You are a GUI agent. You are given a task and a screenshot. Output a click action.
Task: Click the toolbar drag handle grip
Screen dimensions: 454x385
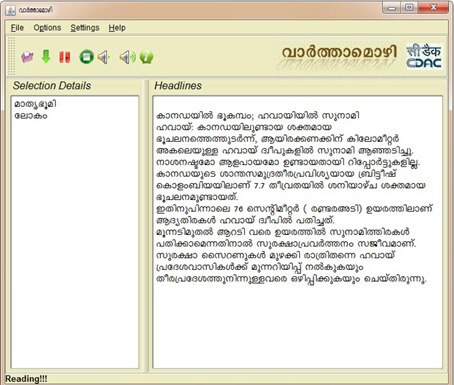point(11,56)
